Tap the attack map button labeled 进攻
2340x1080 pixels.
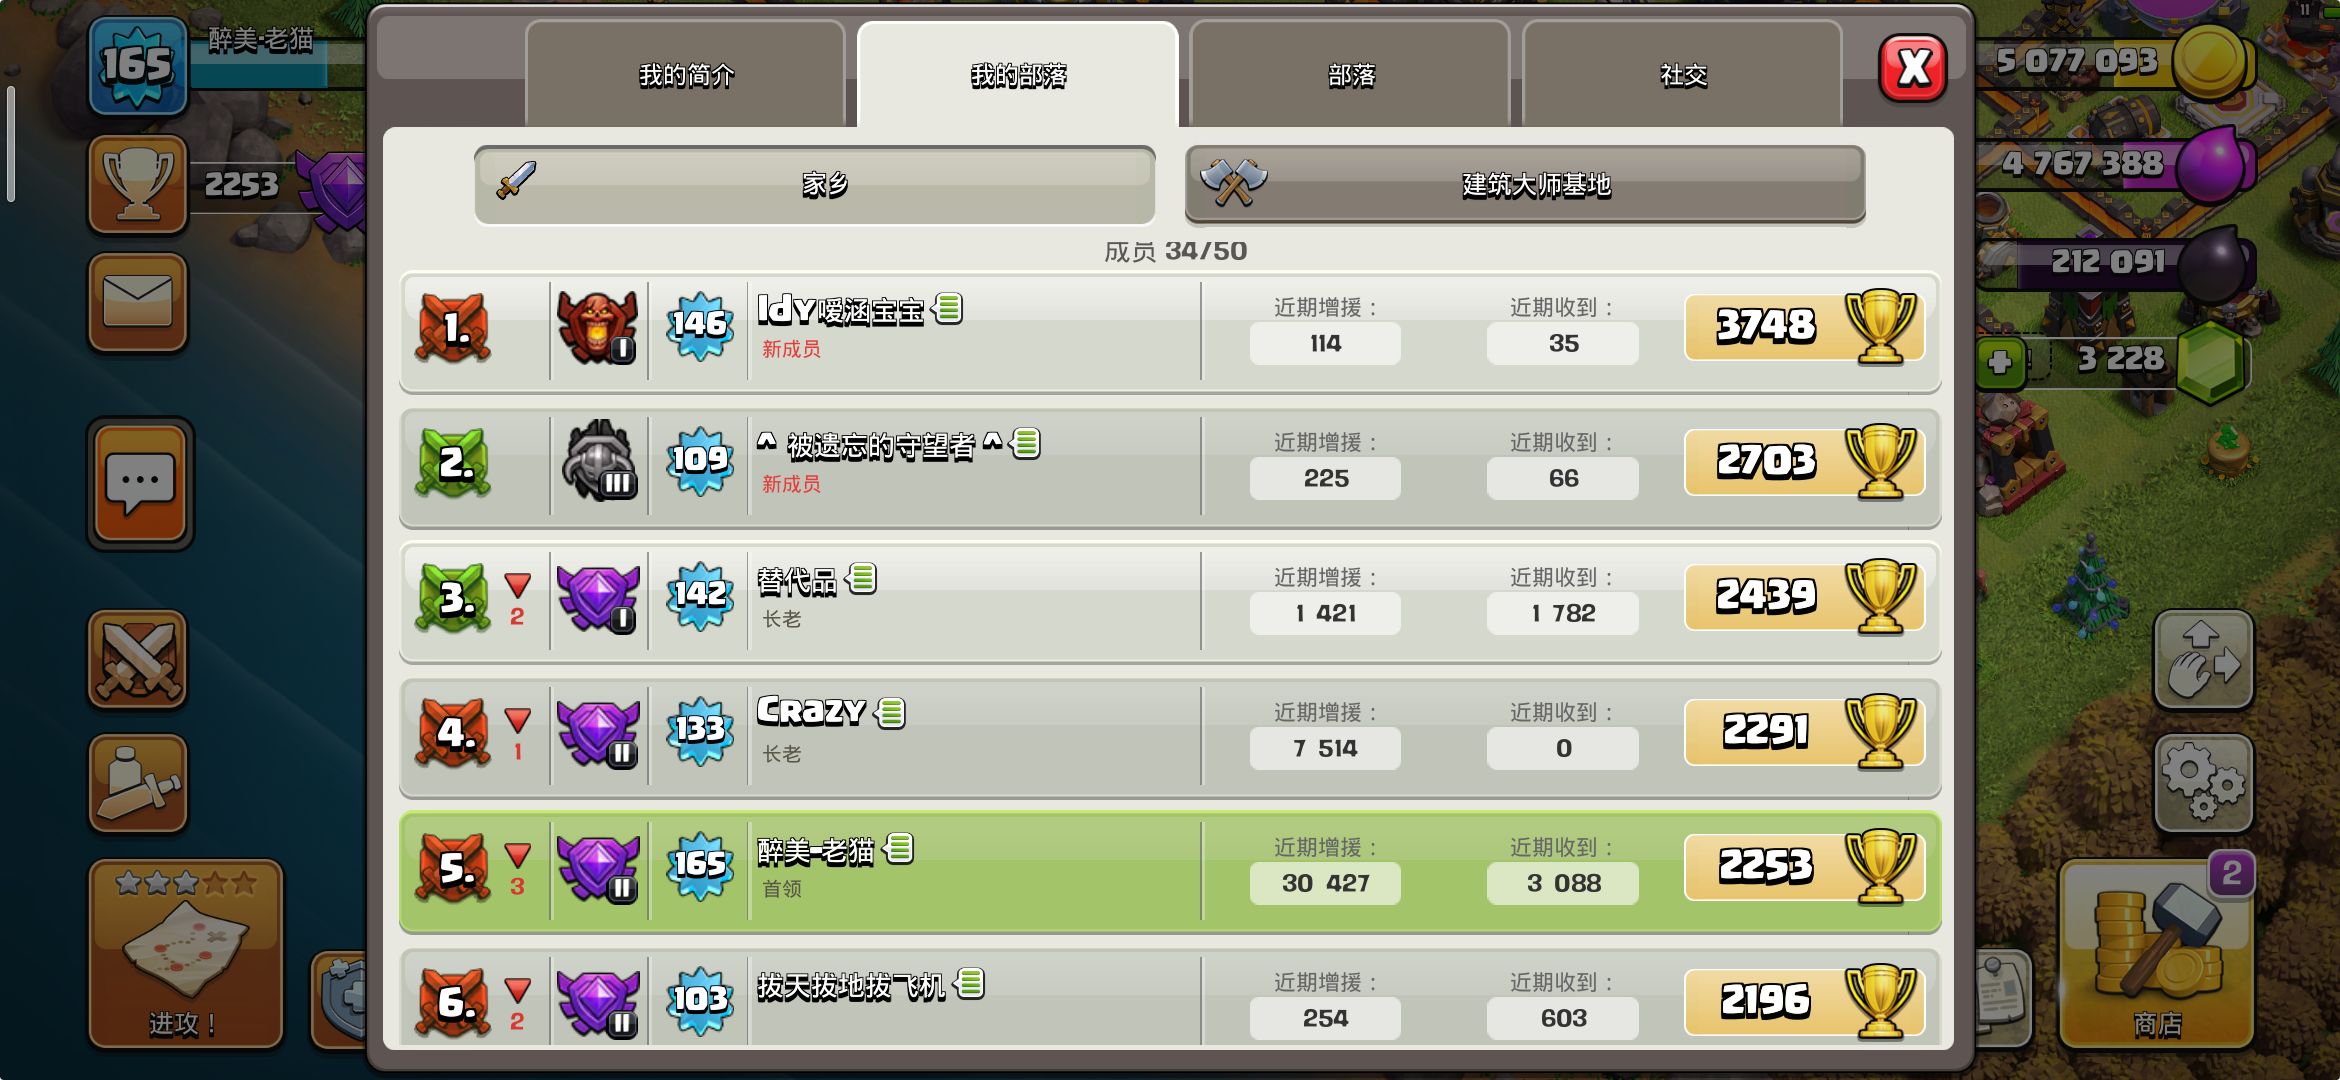click(186, 954)
